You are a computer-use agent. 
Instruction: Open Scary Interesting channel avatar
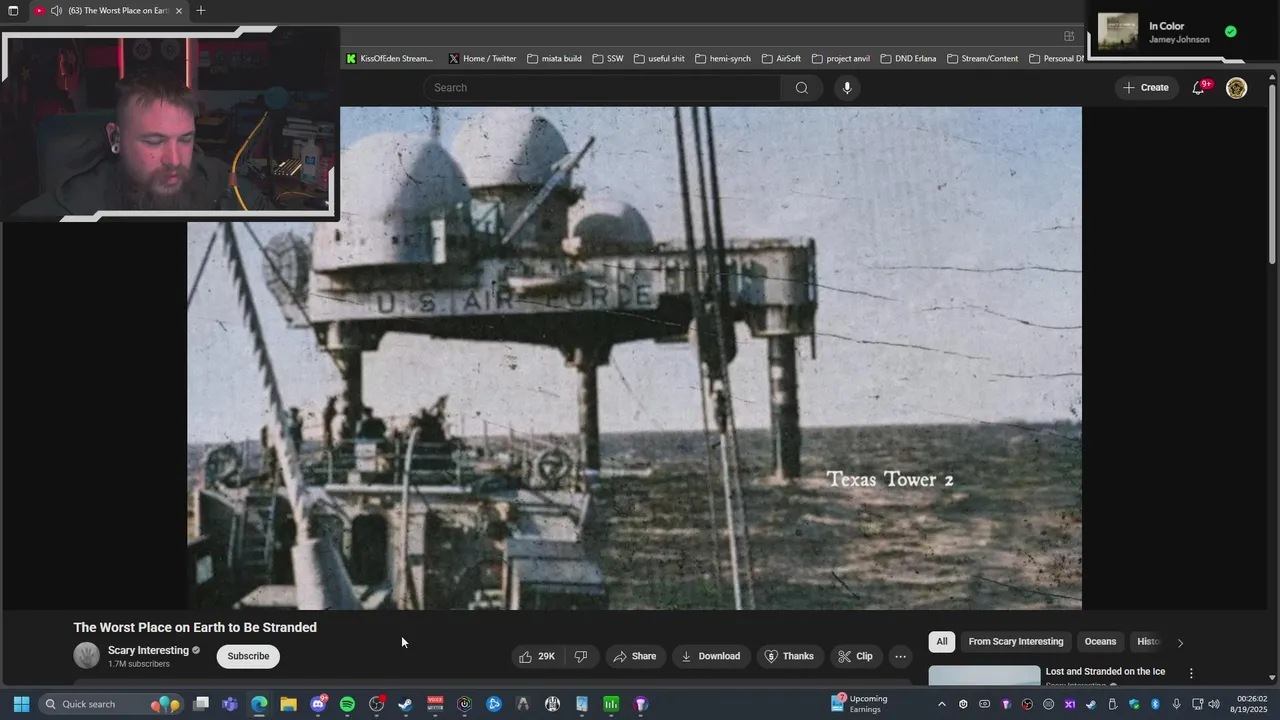[x=87, y=656]
